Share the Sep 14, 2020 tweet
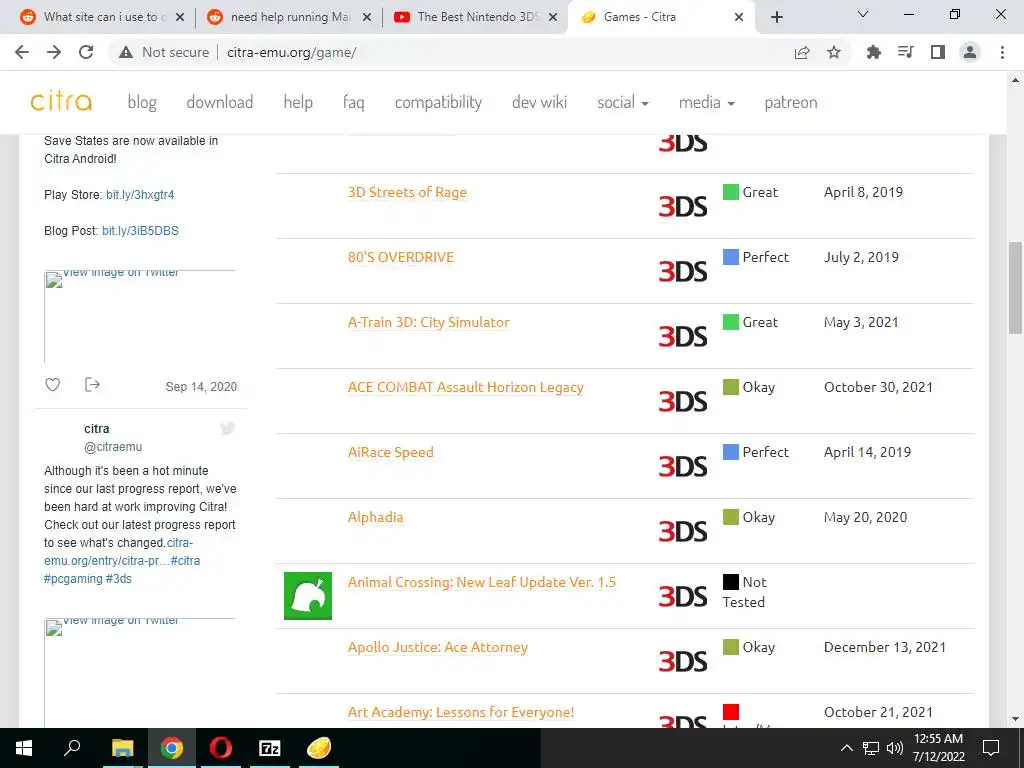Screen dimensions: 1024x768 pos(92,385)
